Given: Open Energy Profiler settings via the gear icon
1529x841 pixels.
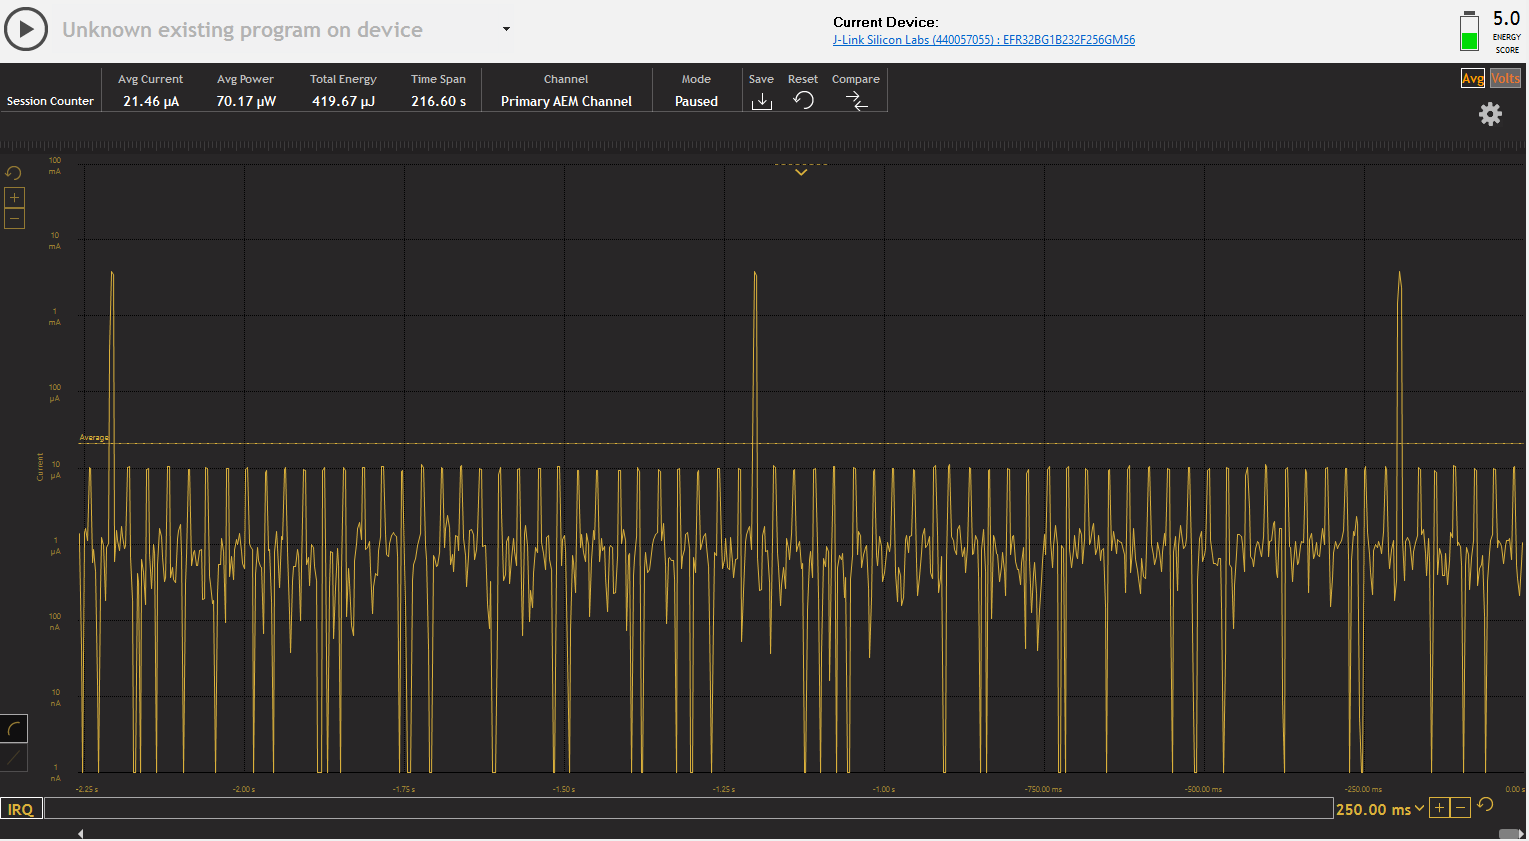Looking at the screenshot, I should coord(1490,114).
